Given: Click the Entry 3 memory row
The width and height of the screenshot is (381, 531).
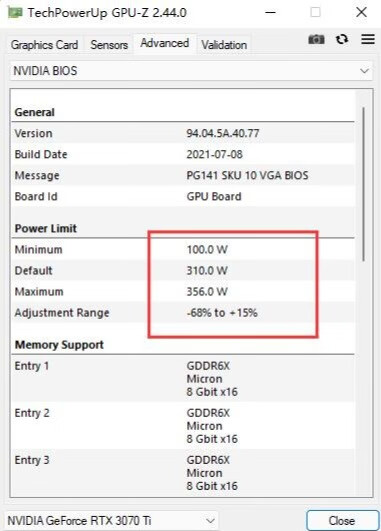Looking at the screenshot, I should [183, 473].
